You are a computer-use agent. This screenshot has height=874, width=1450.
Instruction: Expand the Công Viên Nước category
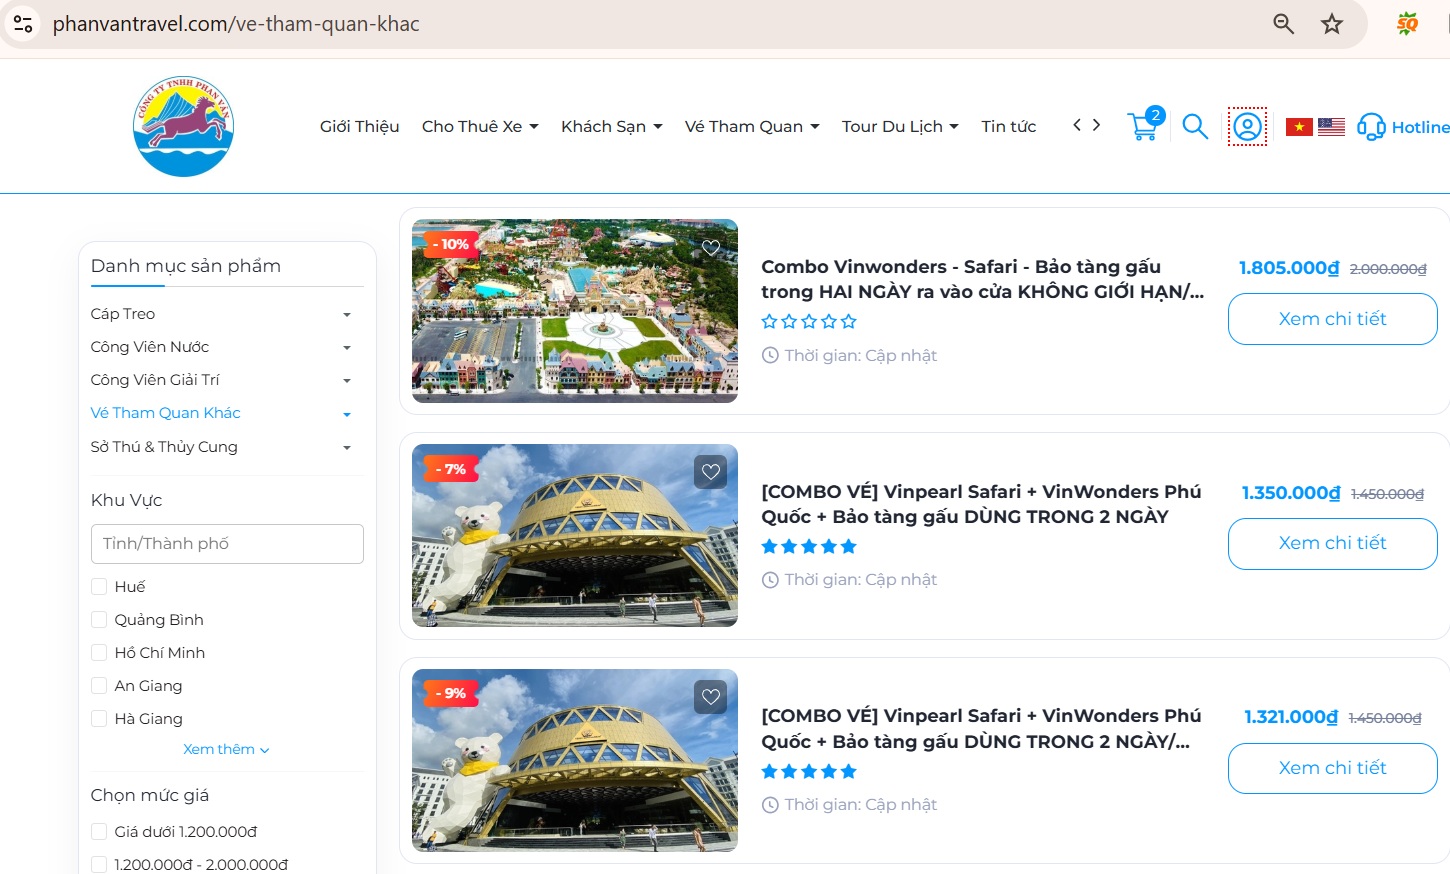tap(346, 348)
